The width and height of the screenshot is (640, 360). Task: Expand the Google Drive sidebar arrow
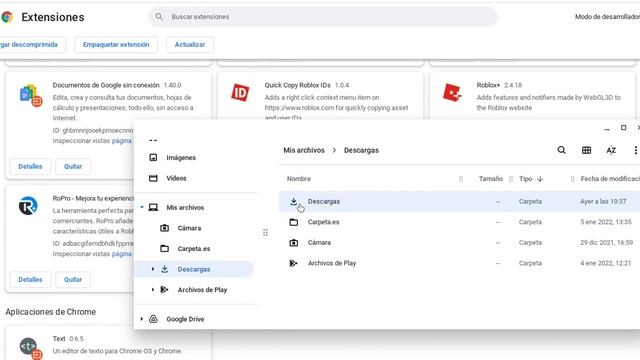tap(142, 319)
